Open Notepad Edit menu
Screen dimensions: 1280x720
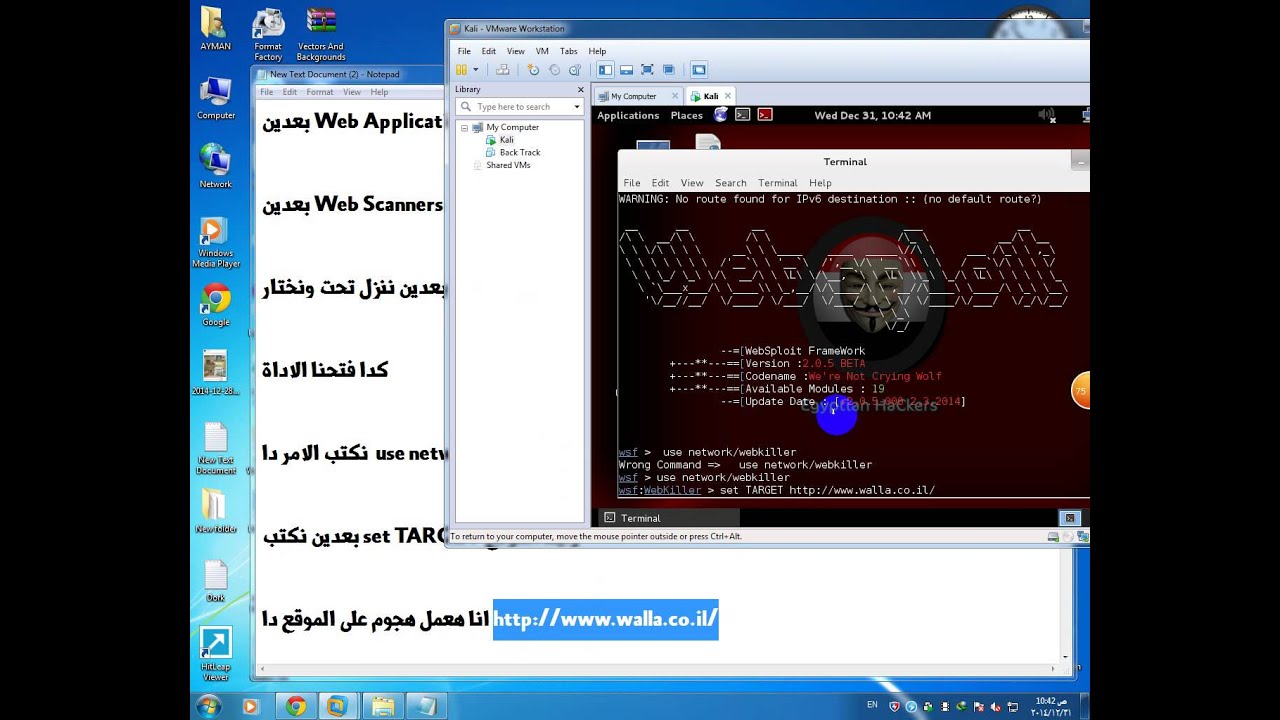point(290,92)
